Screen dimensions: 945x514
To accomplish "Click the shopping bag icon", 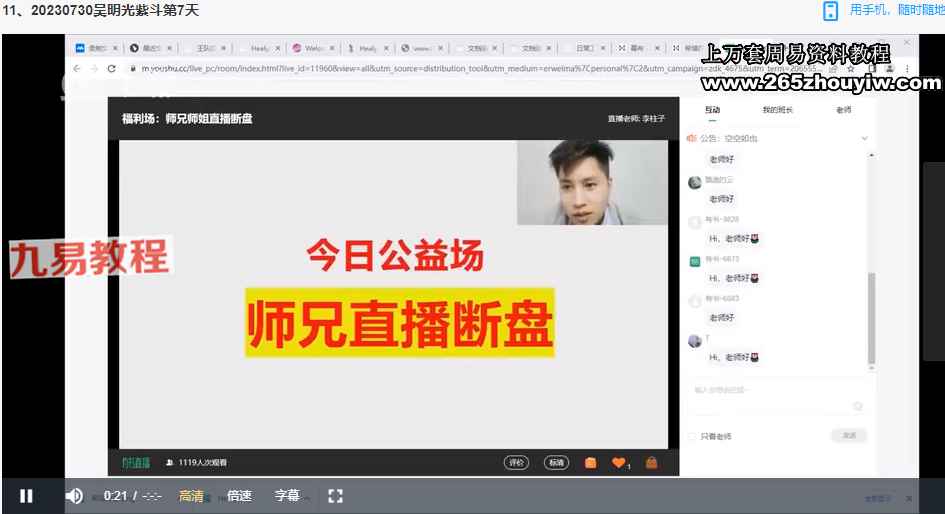I will (x=652, y=462).
